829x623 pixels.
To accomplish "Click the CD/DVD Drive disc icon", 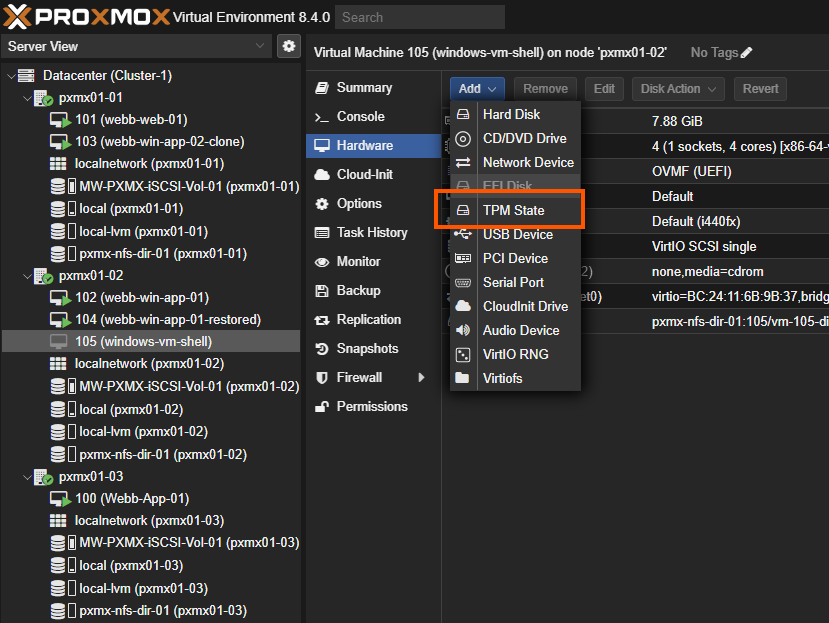I will tap(463, 139).
